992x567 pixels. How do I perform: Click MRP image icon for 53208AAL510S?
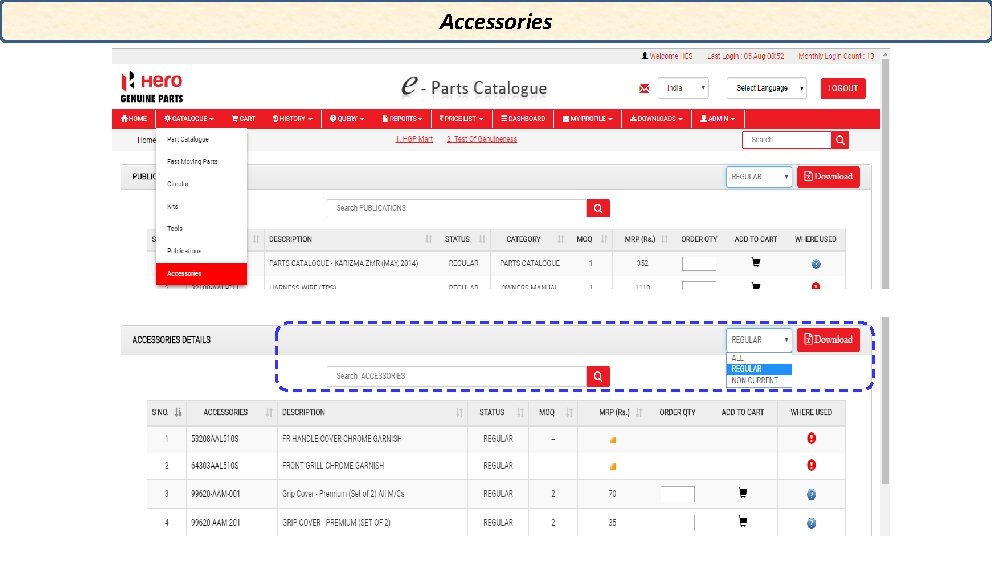click(612, 440)
